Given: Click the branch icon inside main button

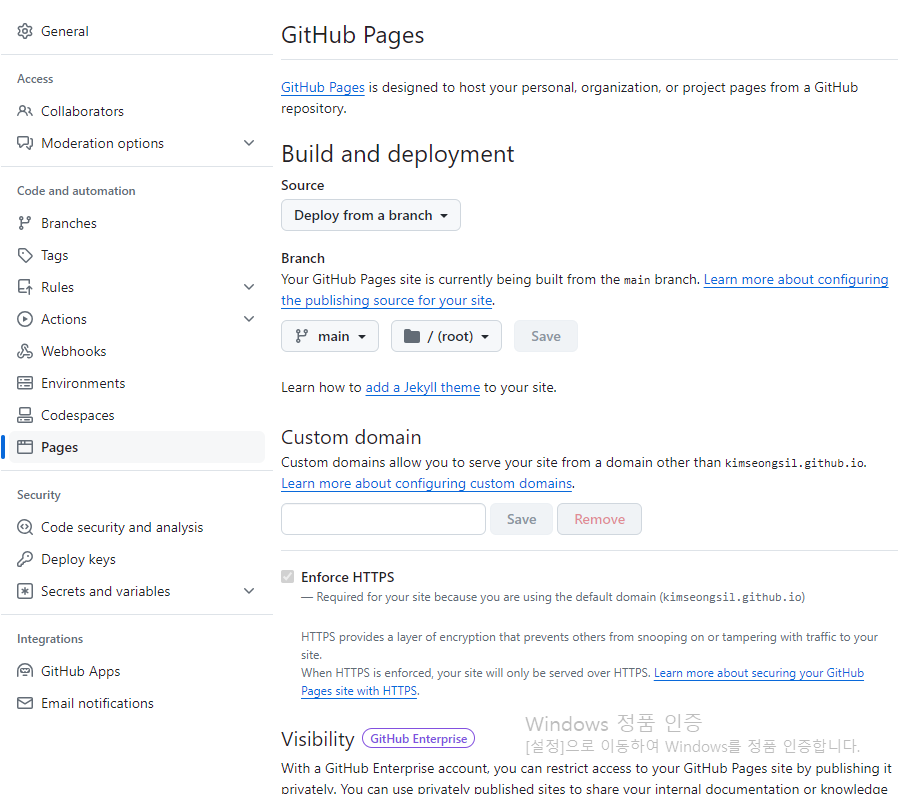Looking at the screenshot, I should click(302, 336).
